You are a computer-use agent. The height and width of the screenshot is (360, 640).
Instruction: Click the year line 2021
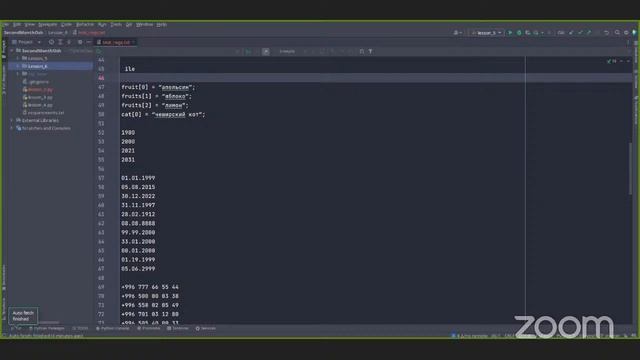tap(128, 151)
